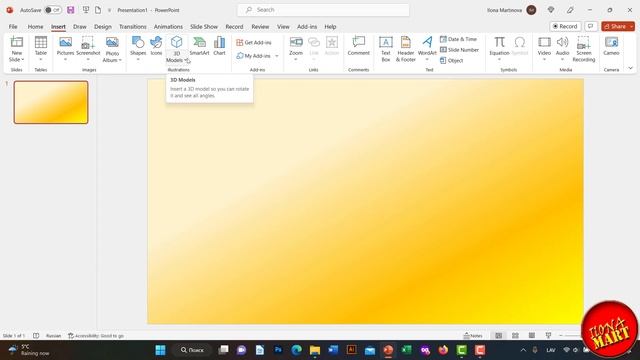Image resolution: width=640 pixels, height=360 pixels.
Task: Open Header & Footer settings
Action: pyautogui.click(x=406, y=49)
